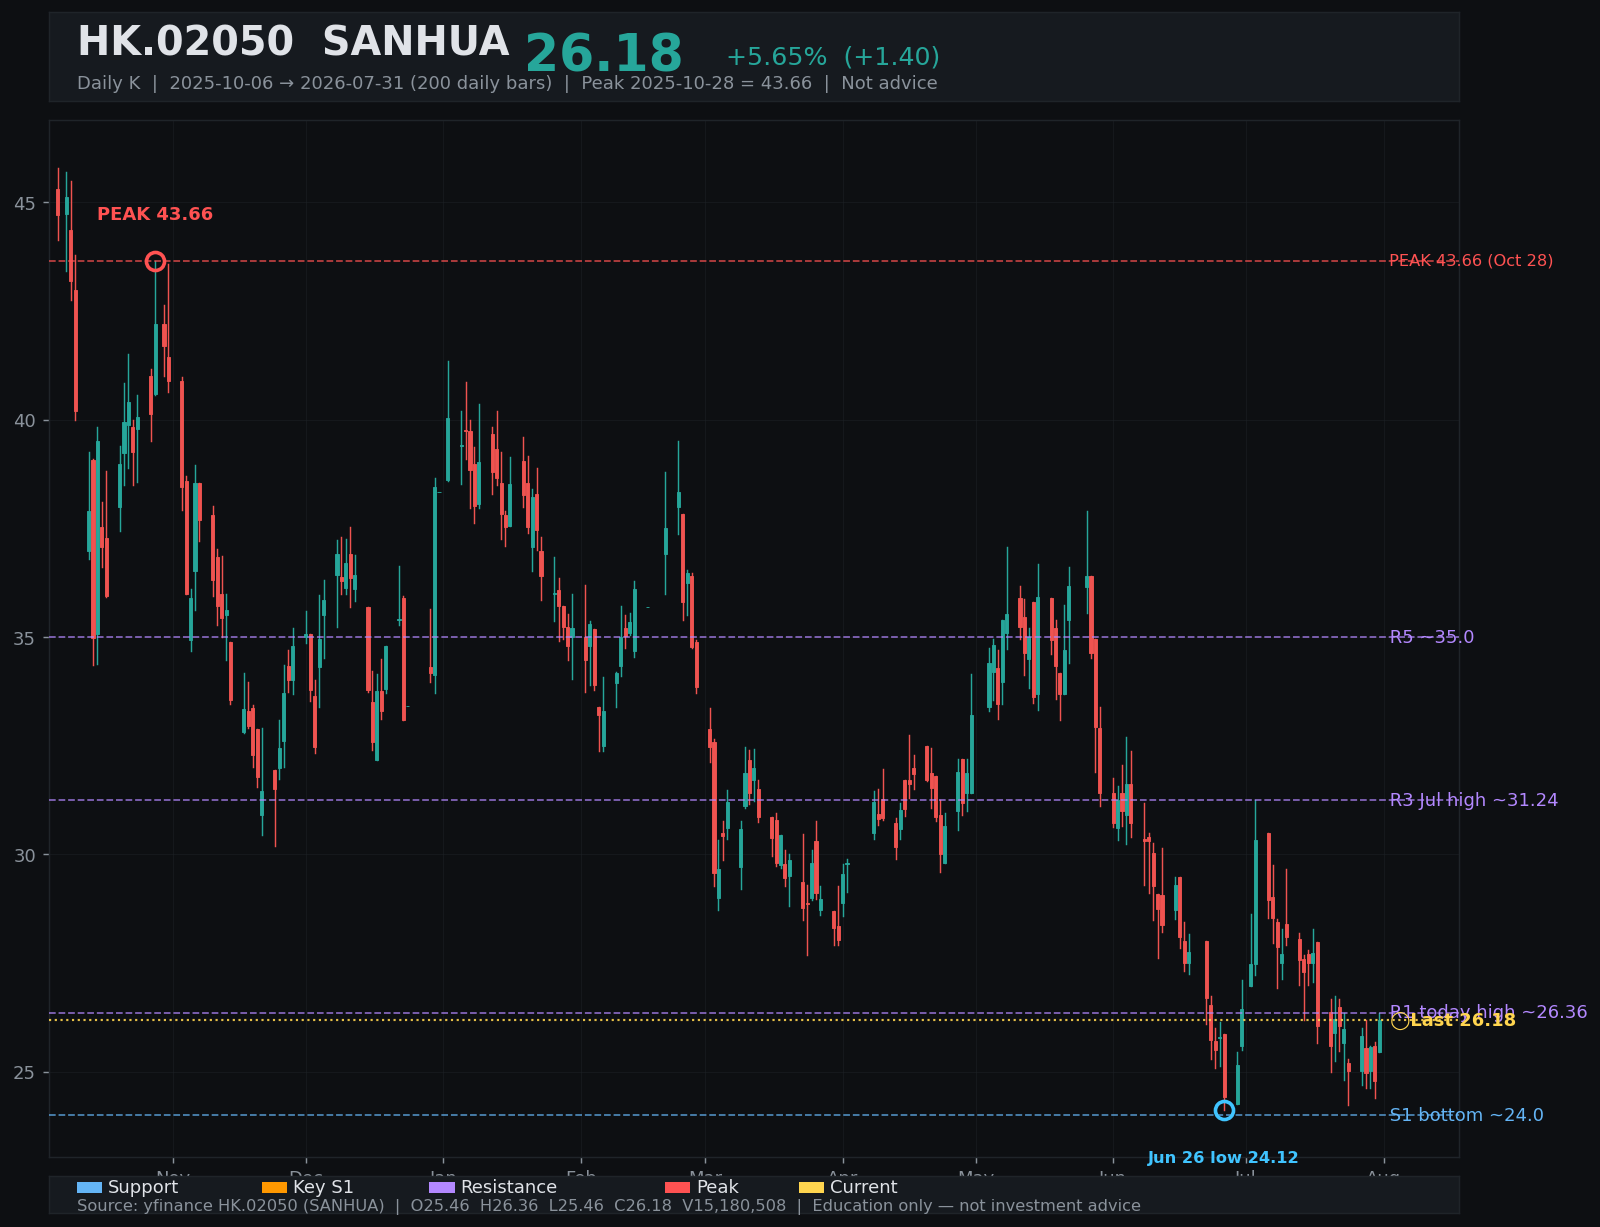Click the 30 y-axis tick label

tap(25, 855)
